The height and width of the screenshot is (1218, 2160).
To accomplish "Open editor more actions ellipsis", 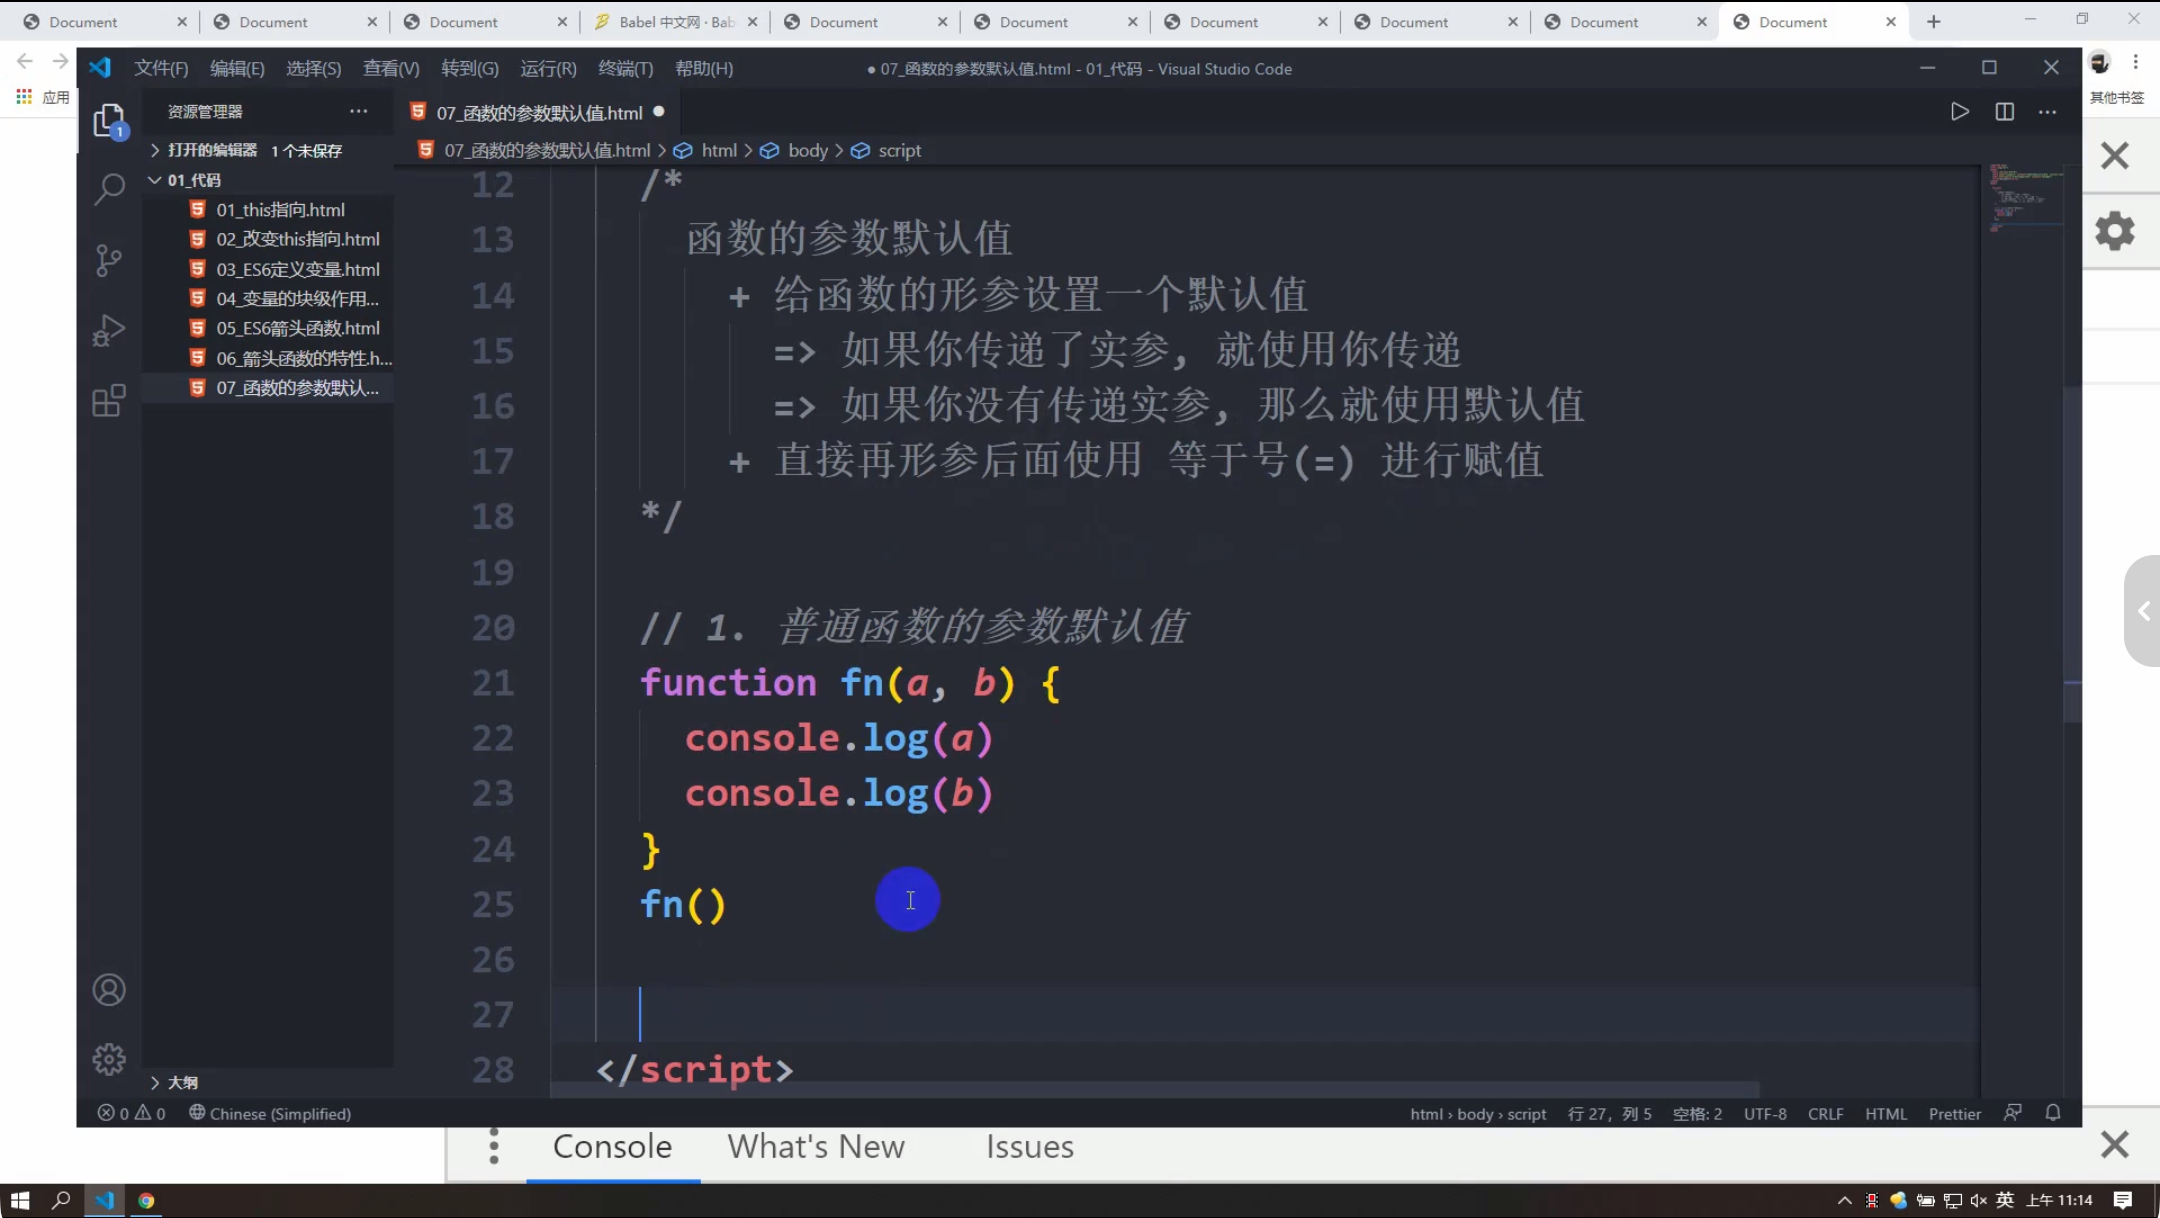I will pos(2047,112).
